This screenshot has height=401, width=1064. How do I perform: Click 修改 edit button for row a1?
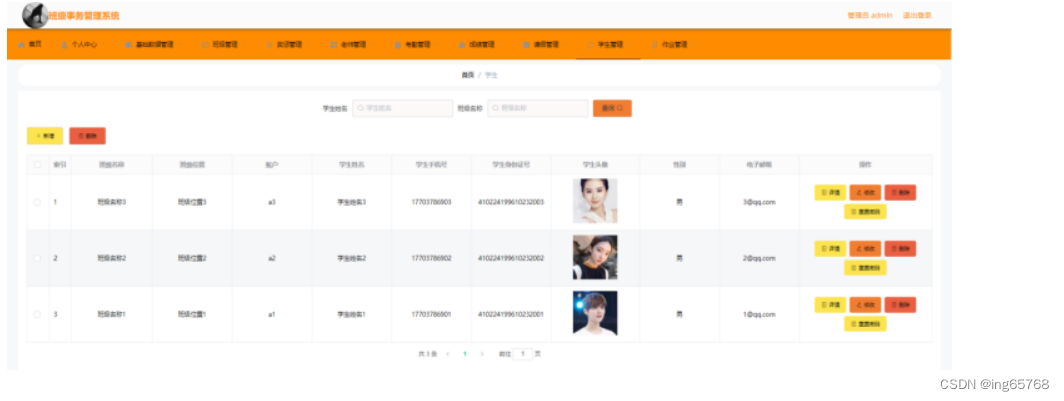(865, 305)
